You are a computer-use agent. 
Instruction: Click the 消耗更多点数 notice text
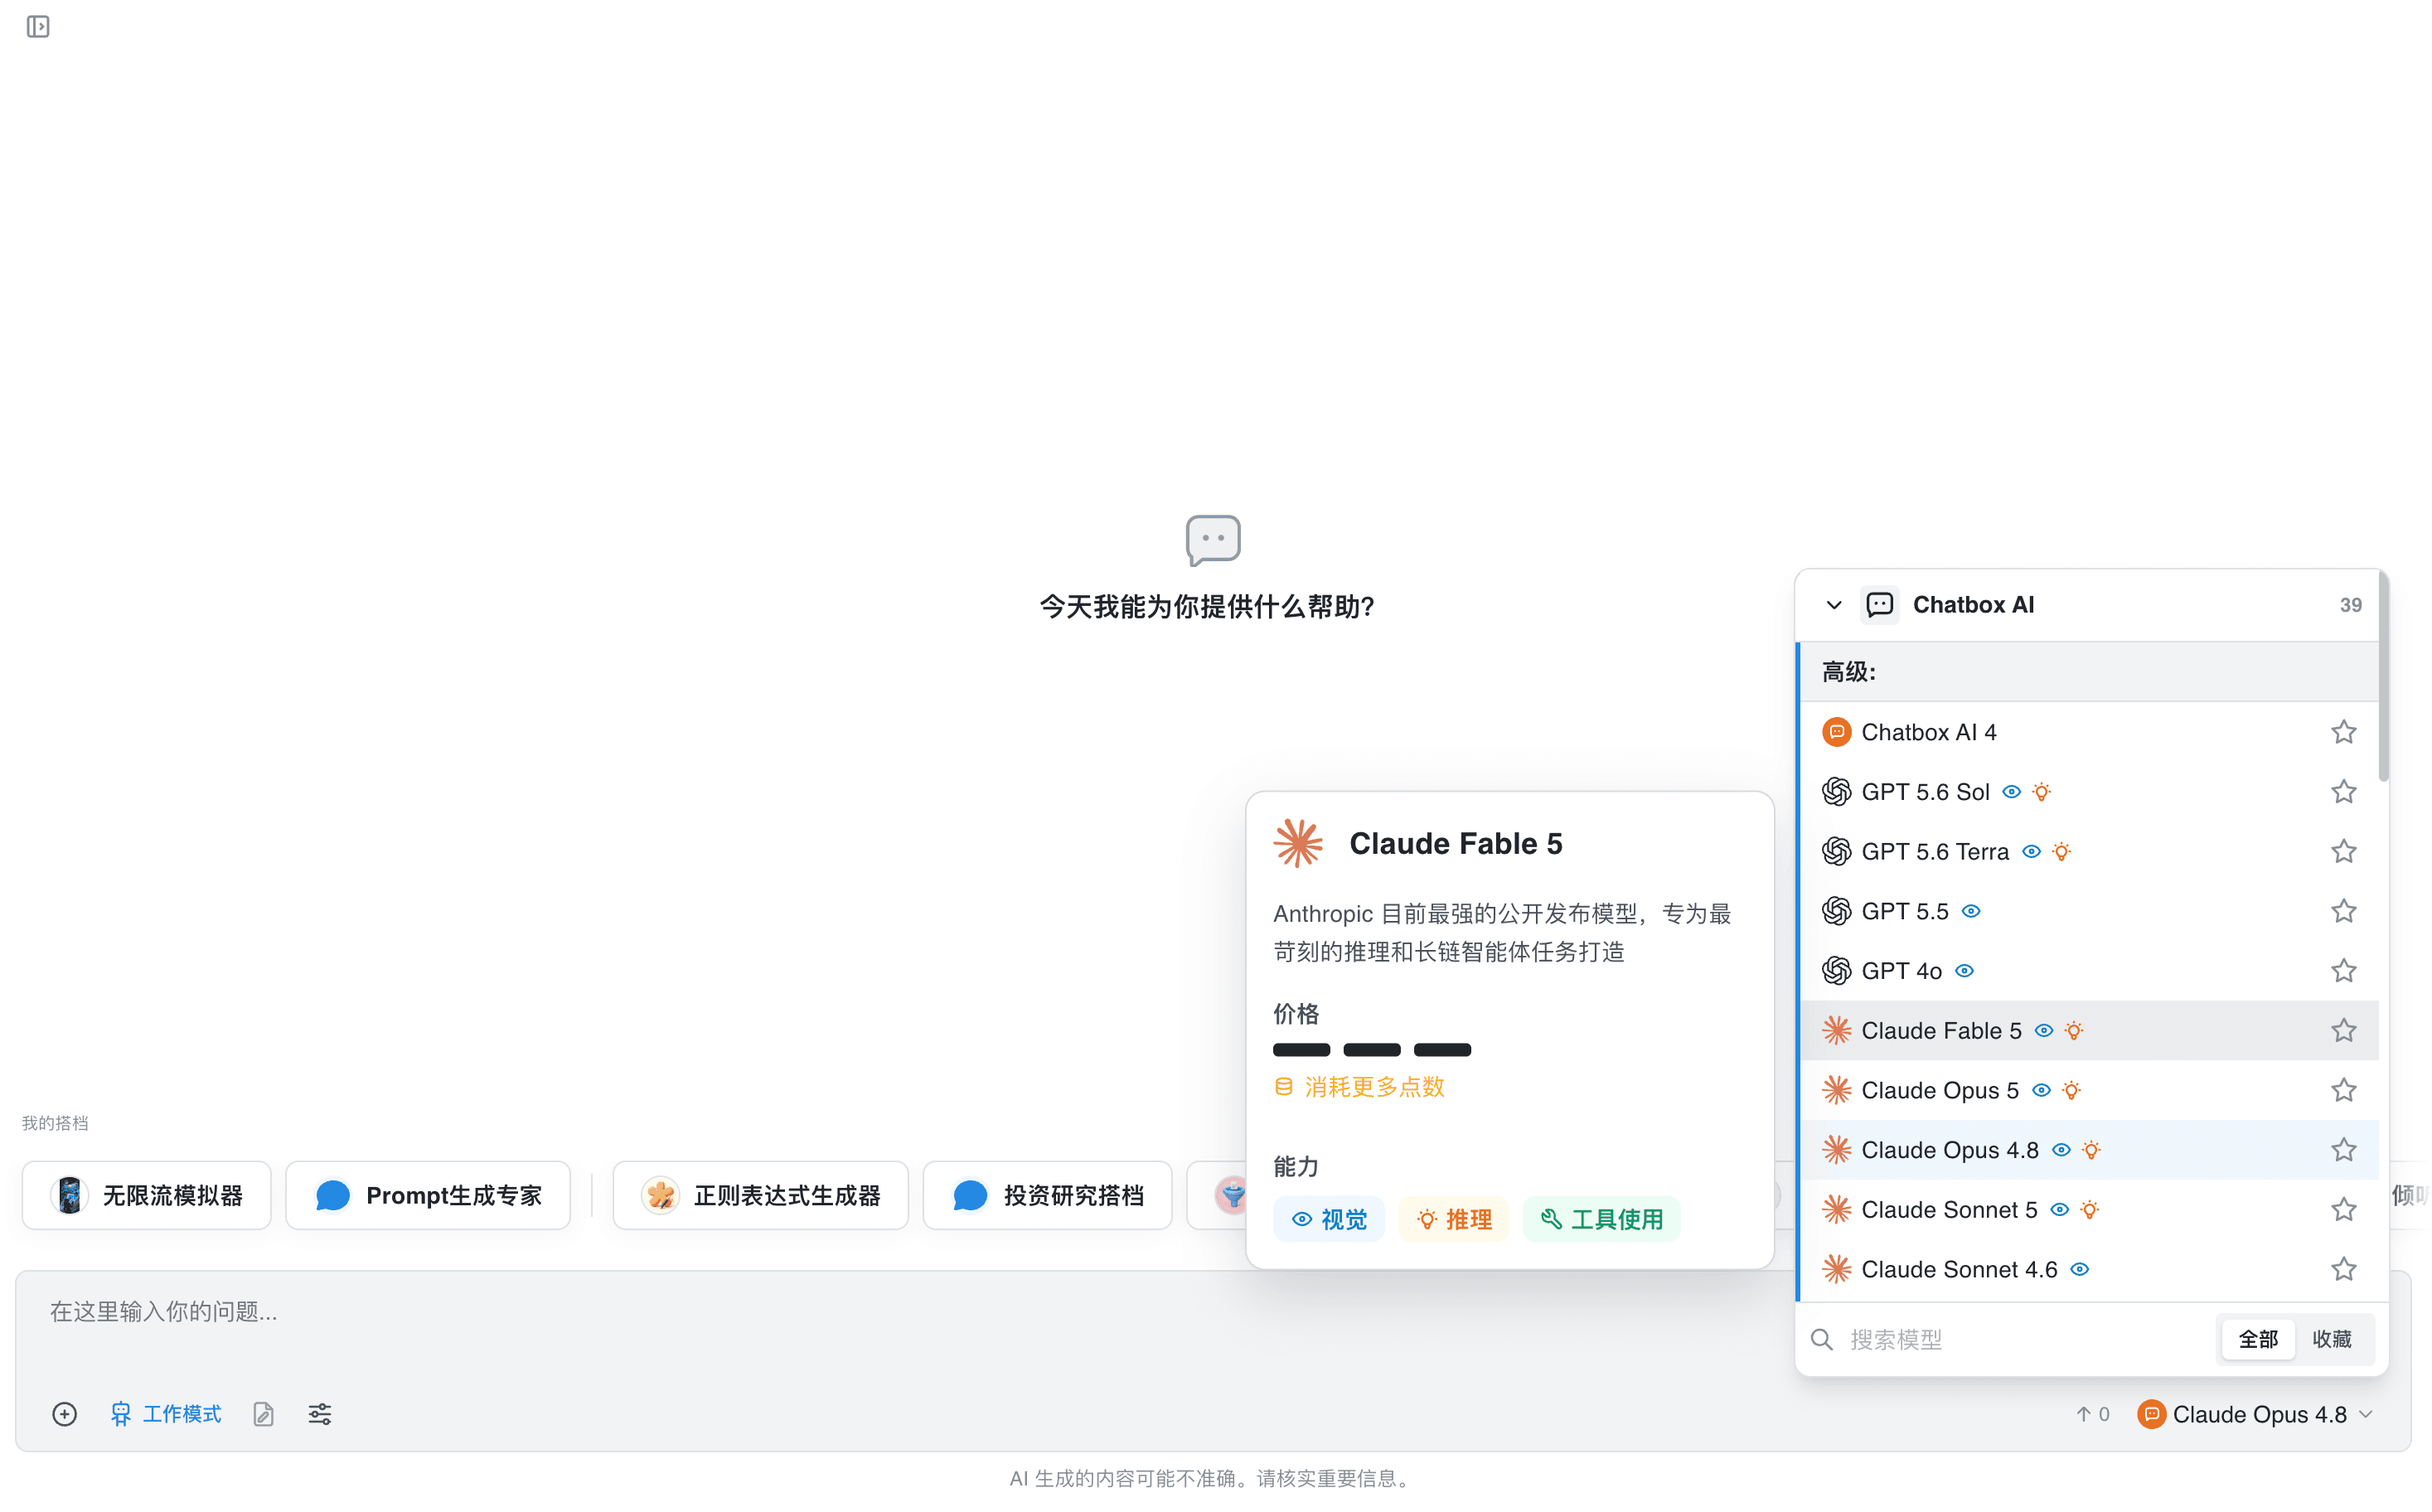click(x=1374, y=1087)
